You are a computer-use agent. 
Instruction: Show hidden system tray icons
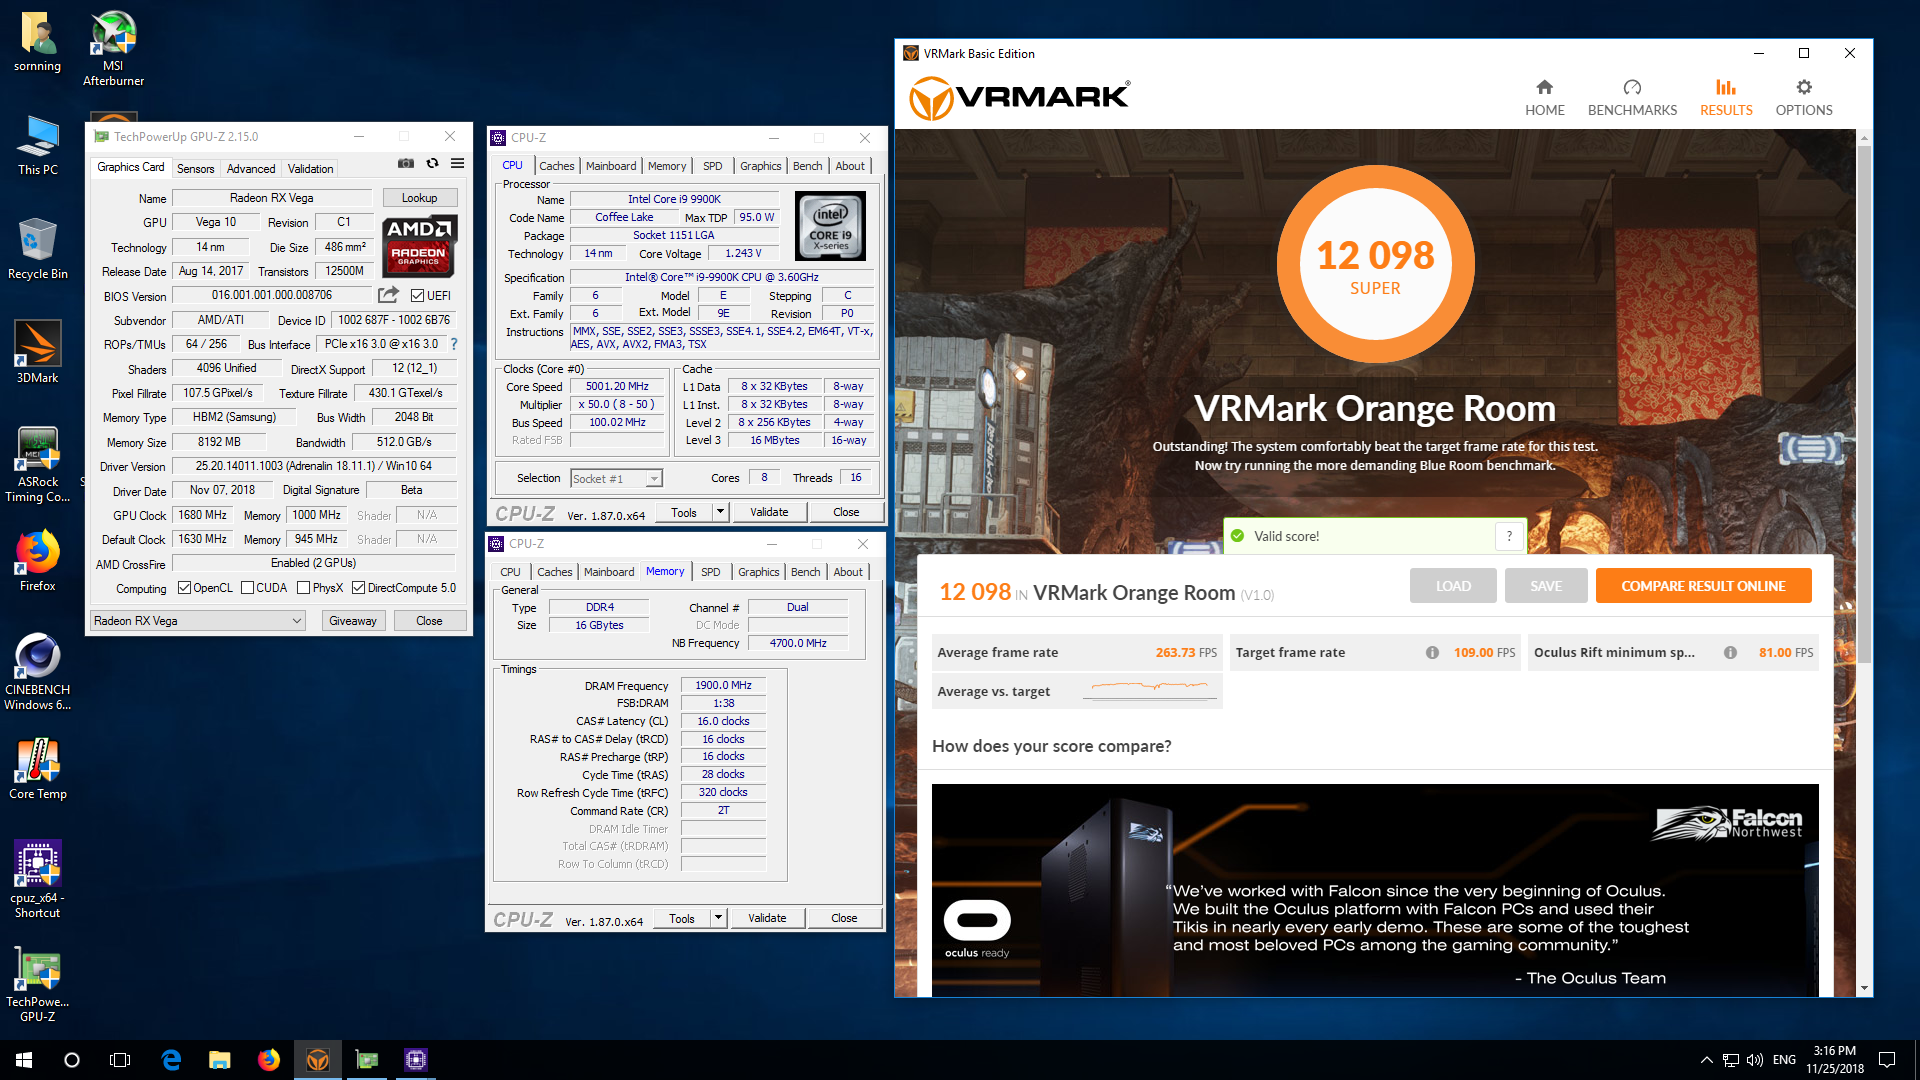point(1706,1060)
